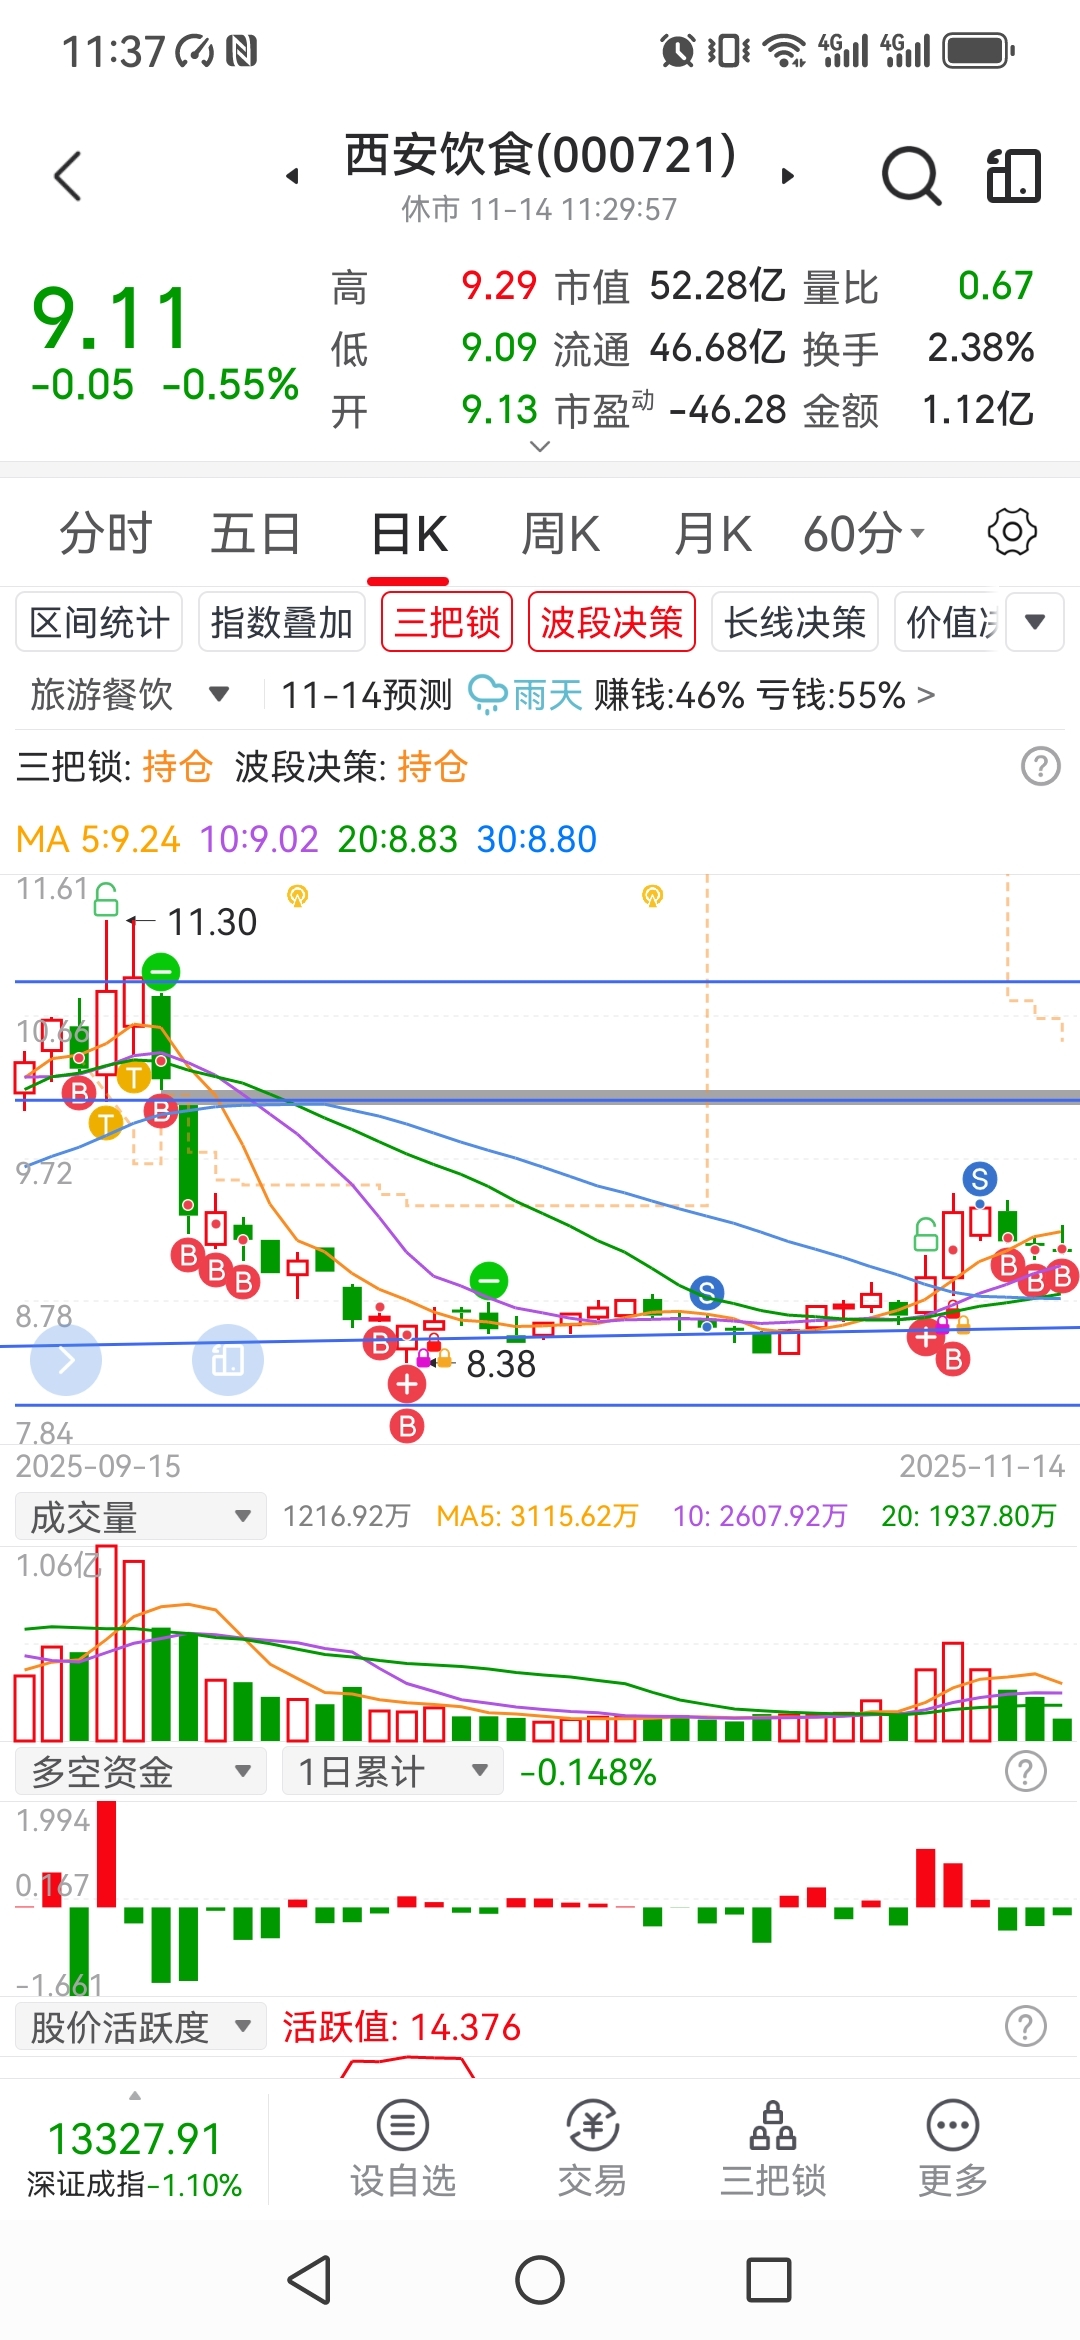
Task: Open help icon beside 三把锁 status
Action: tap(1041, 767)
